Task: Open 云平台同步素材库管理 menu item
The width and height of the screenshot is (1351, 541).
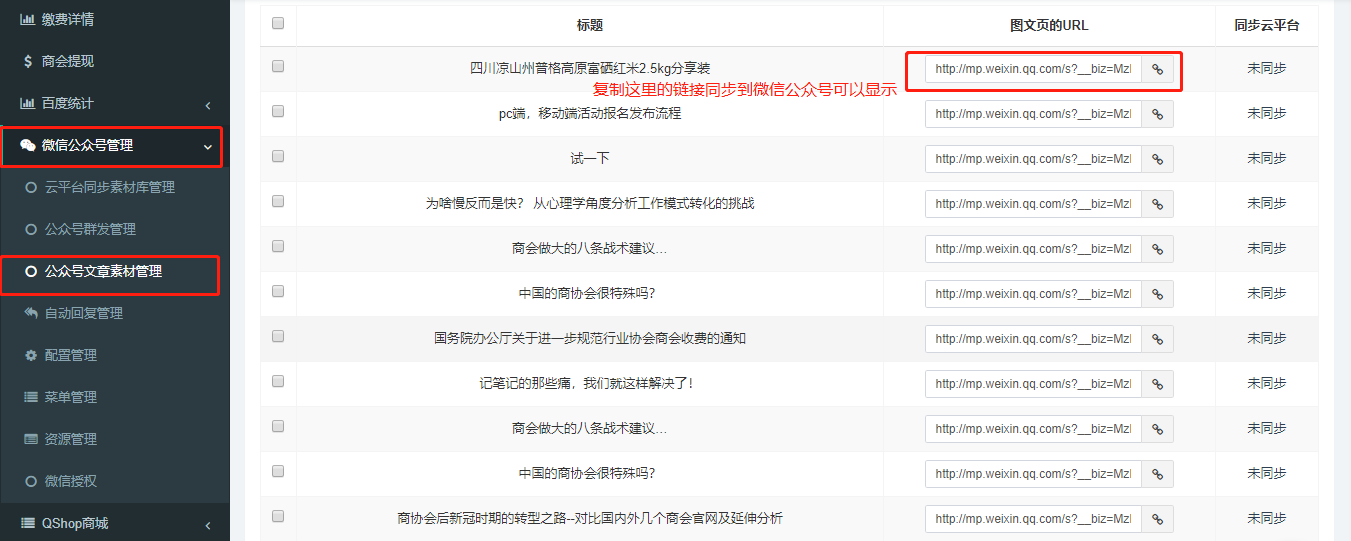Action: (109, 188)
